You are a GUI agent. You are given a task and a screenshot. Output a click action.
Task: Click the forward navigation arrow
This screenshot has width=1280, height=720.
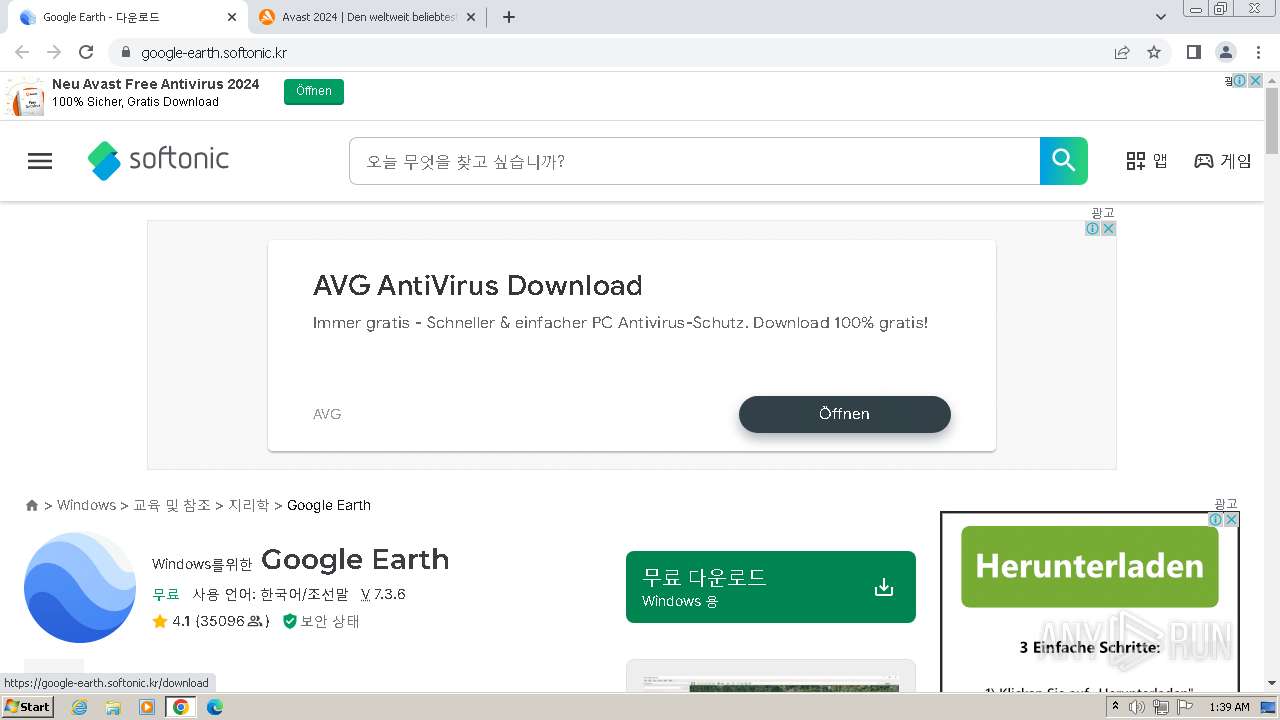[x=54, y=52]
